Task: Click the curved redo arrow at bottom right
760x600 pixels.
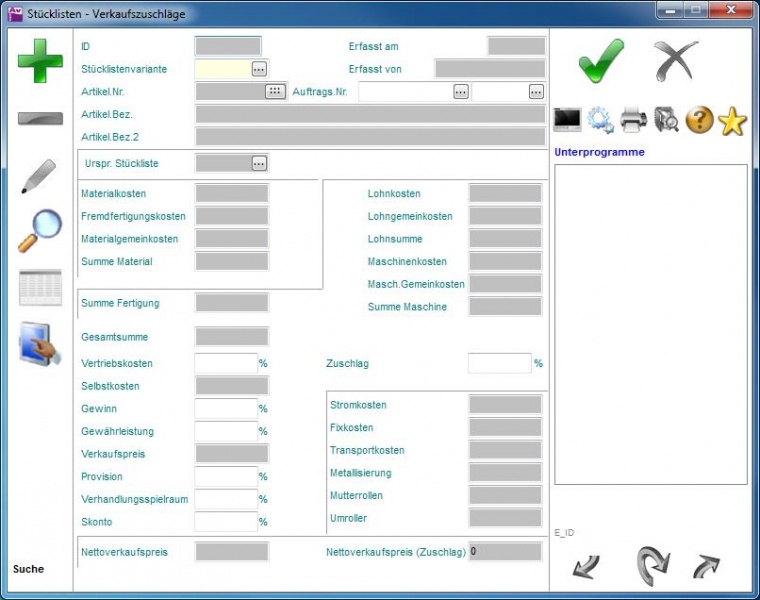Action: (x=652, y=566)
